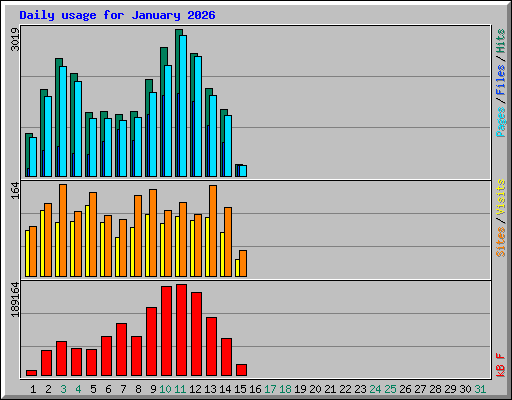This screenshot has width=512, height=400.
Task: Click day 31 on the x-axis
Action: point(480,389)
